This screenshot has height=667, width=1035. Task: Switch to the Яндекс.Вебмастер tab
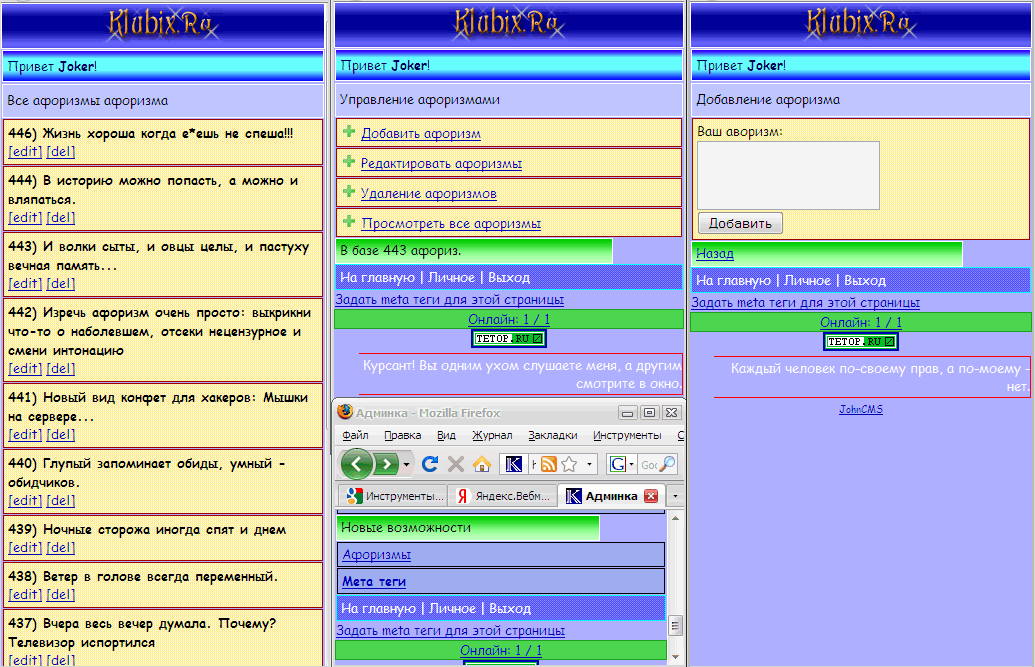504,496
